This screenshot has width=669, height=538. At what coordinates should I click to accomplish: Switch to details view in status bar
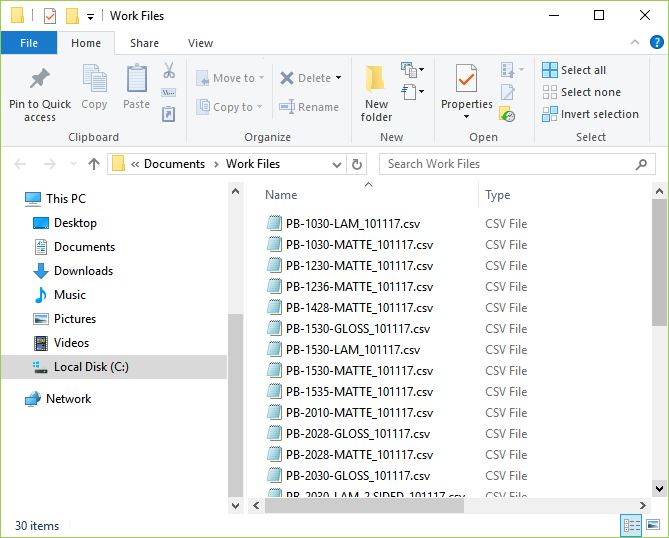point(631,525)
